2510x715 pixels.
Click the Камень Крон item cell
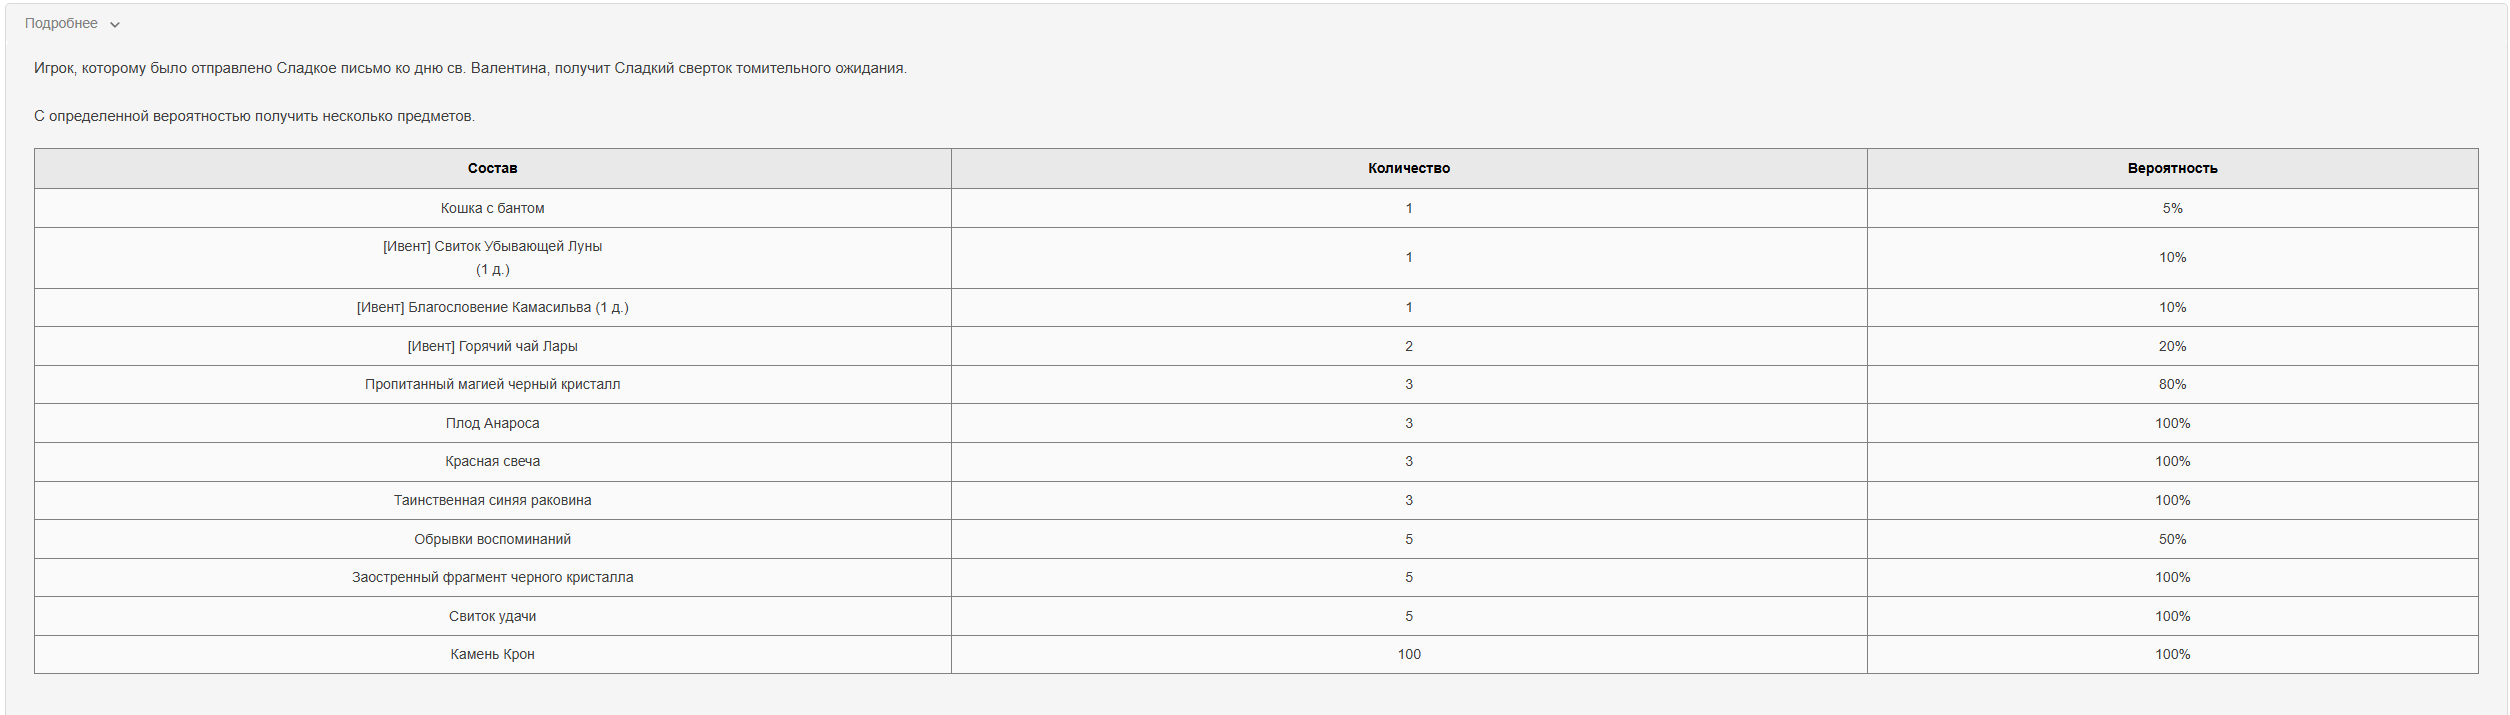pyautogui.click(x=492, y=654)
